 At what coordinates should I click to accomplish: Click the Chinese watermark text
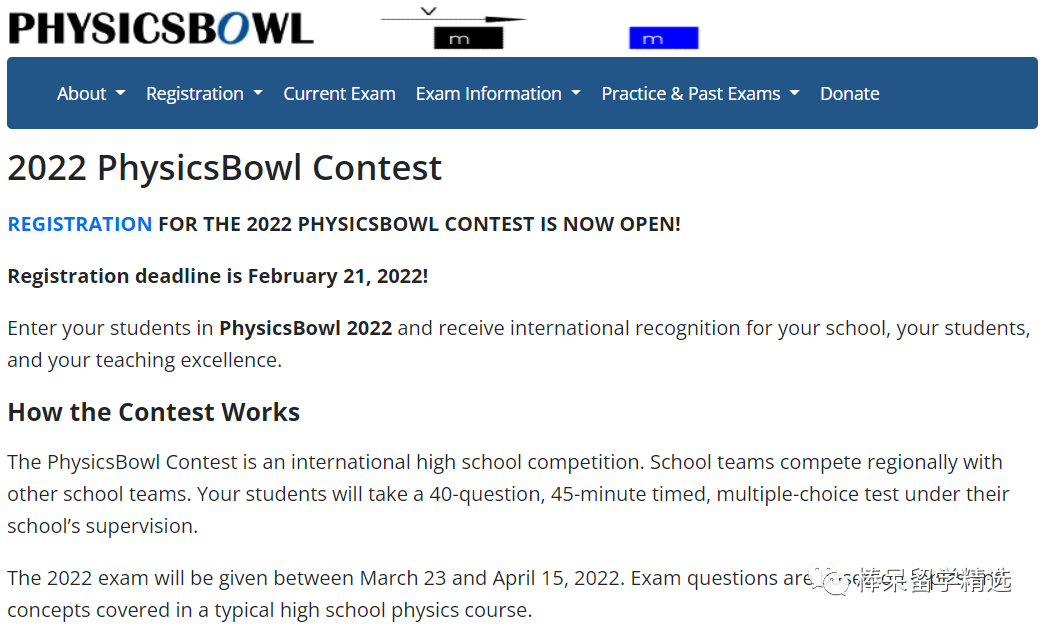coord(934,580)
